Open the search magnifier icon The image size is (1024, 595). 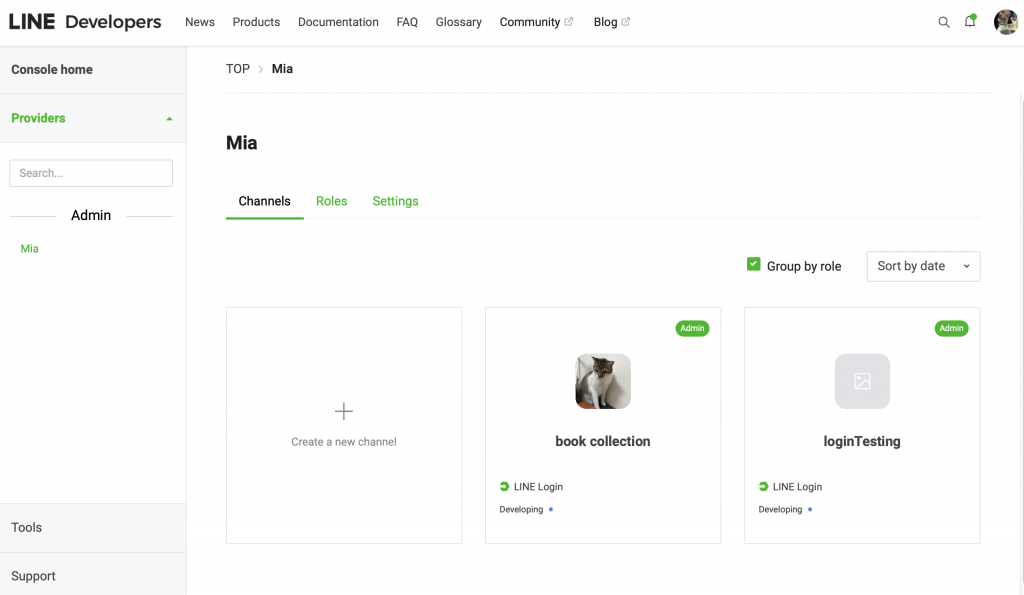[x=944, y=22]
